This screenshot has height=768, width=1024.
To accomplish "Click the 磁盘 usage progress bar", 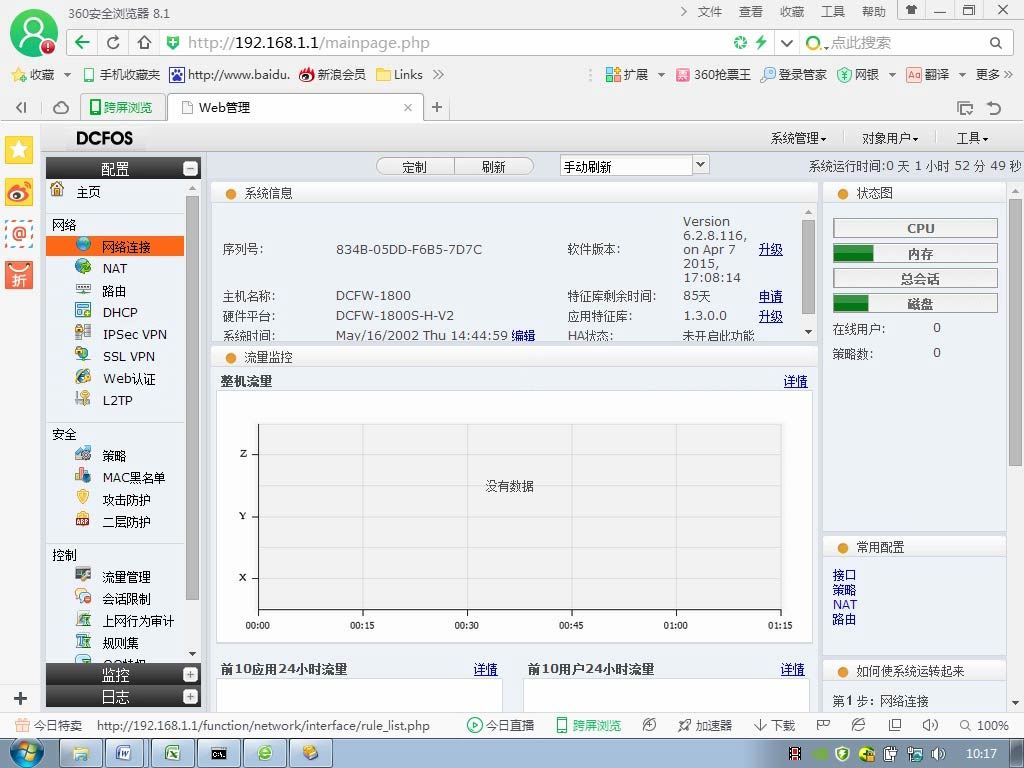I will (x=915, y=303).
